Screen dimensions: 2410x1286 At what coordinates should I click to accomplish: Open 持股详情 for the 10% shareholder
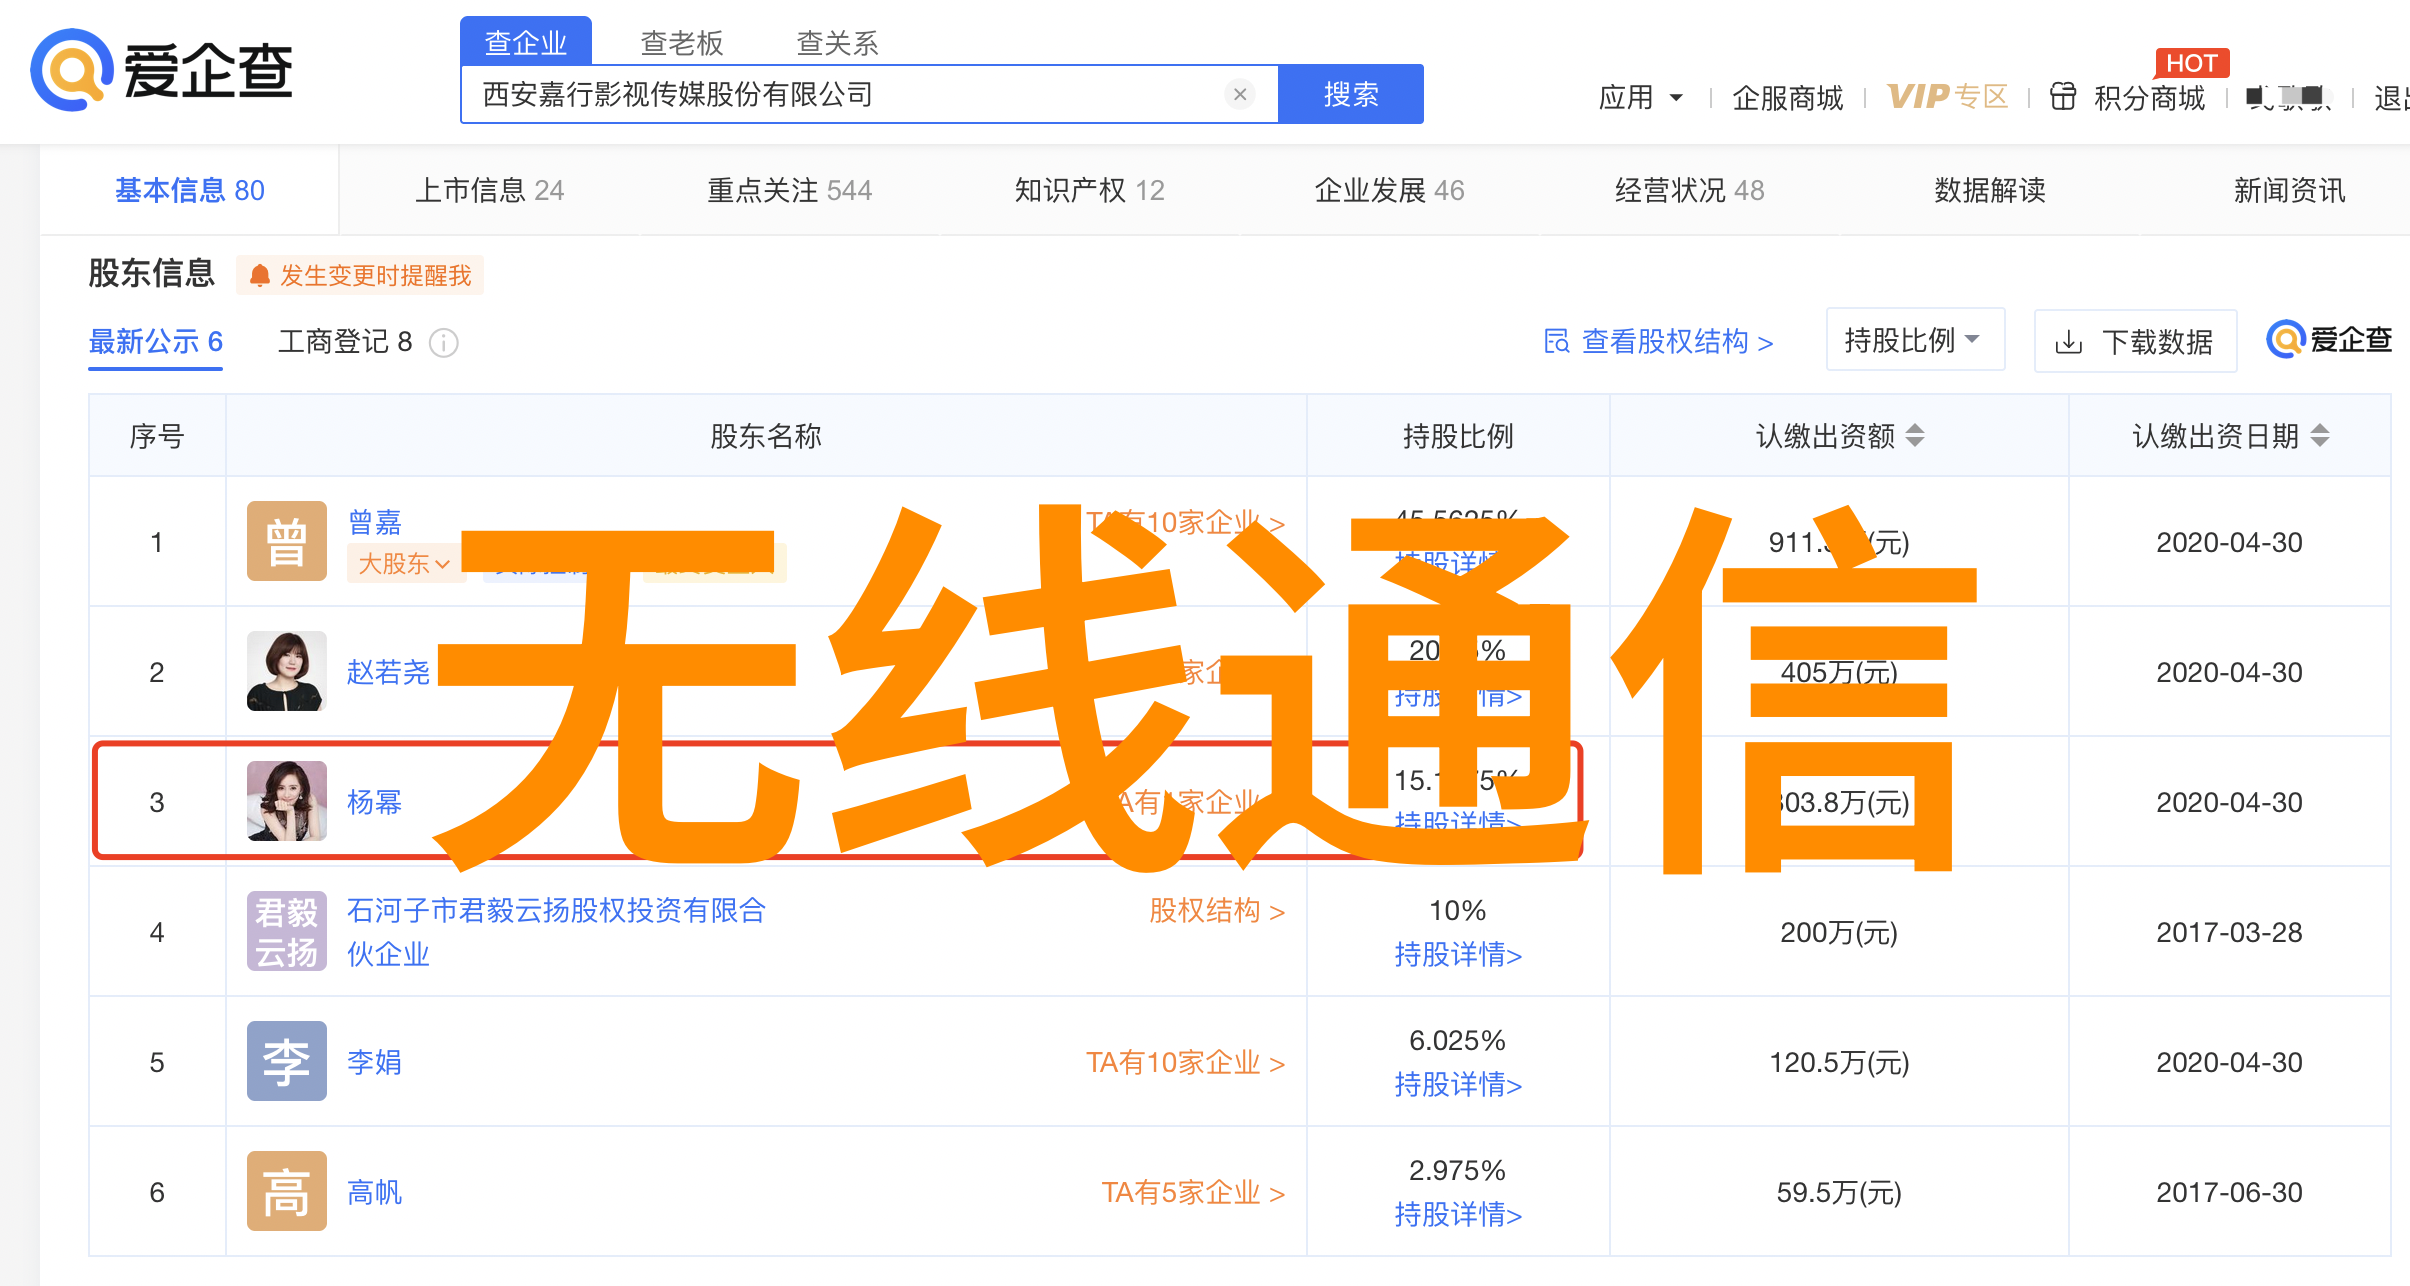point(1458,955)
